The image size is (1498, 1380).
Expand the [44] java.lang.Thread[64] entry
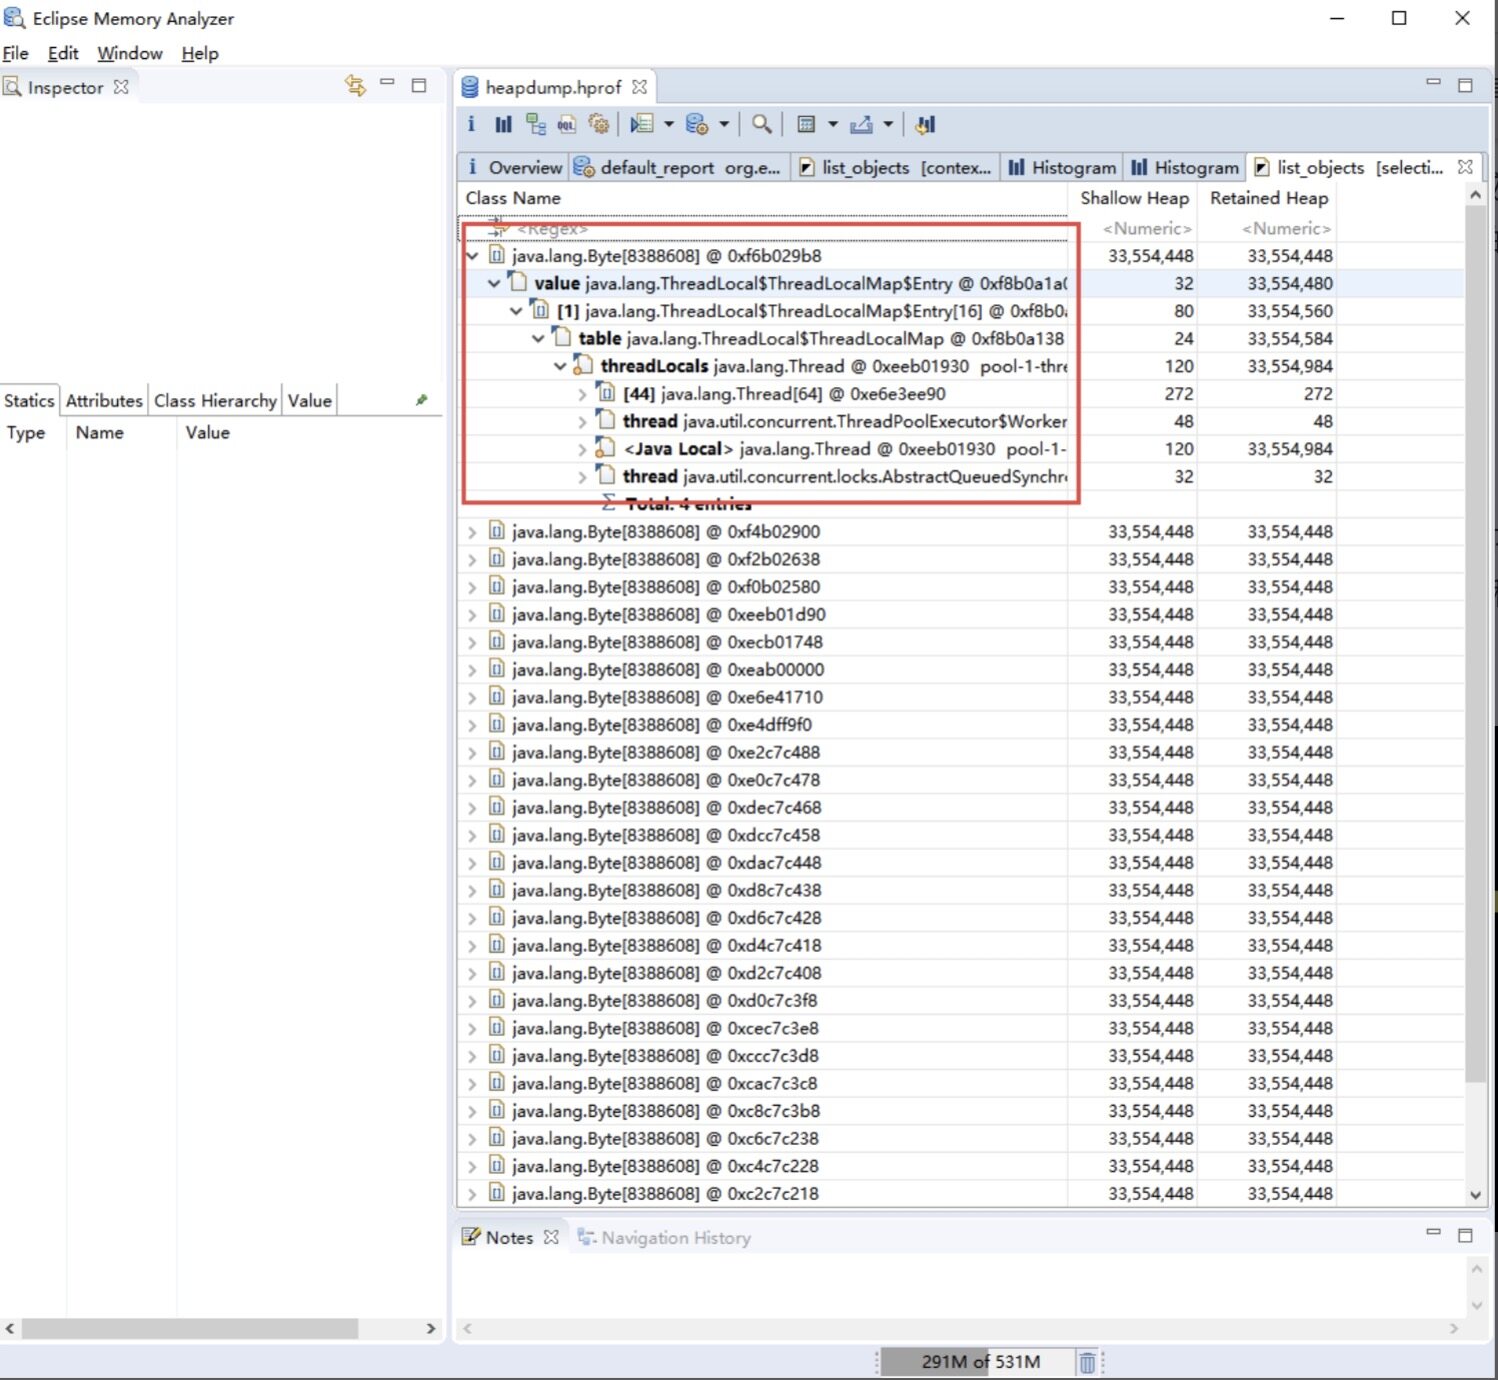click(x=583, y=394)
